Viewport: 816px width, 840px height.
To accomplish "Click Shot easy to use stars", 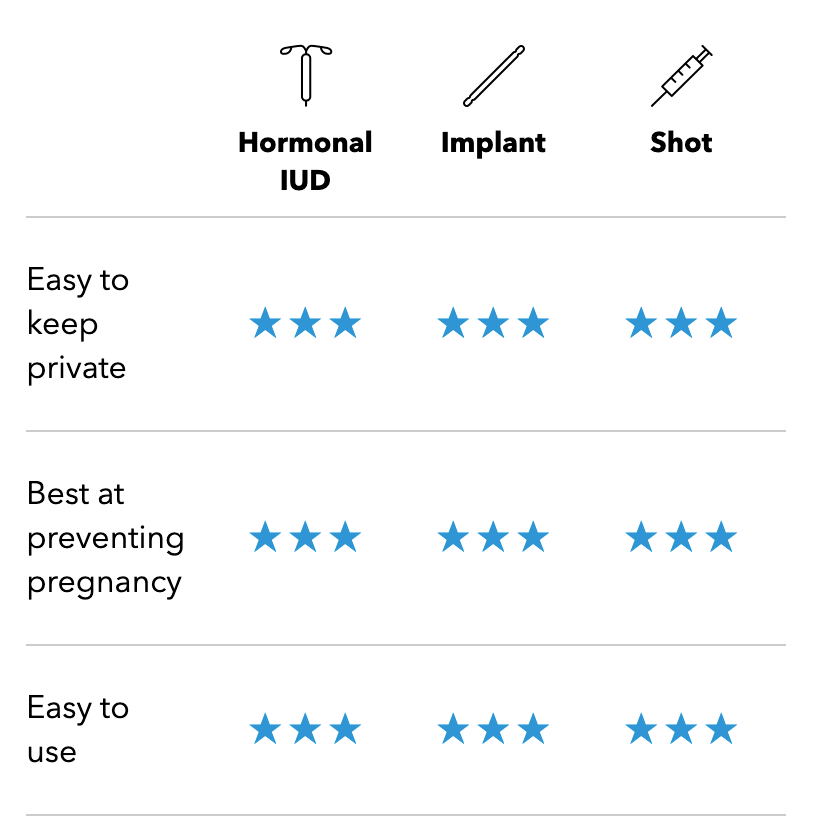I will [x=682, y=729].
